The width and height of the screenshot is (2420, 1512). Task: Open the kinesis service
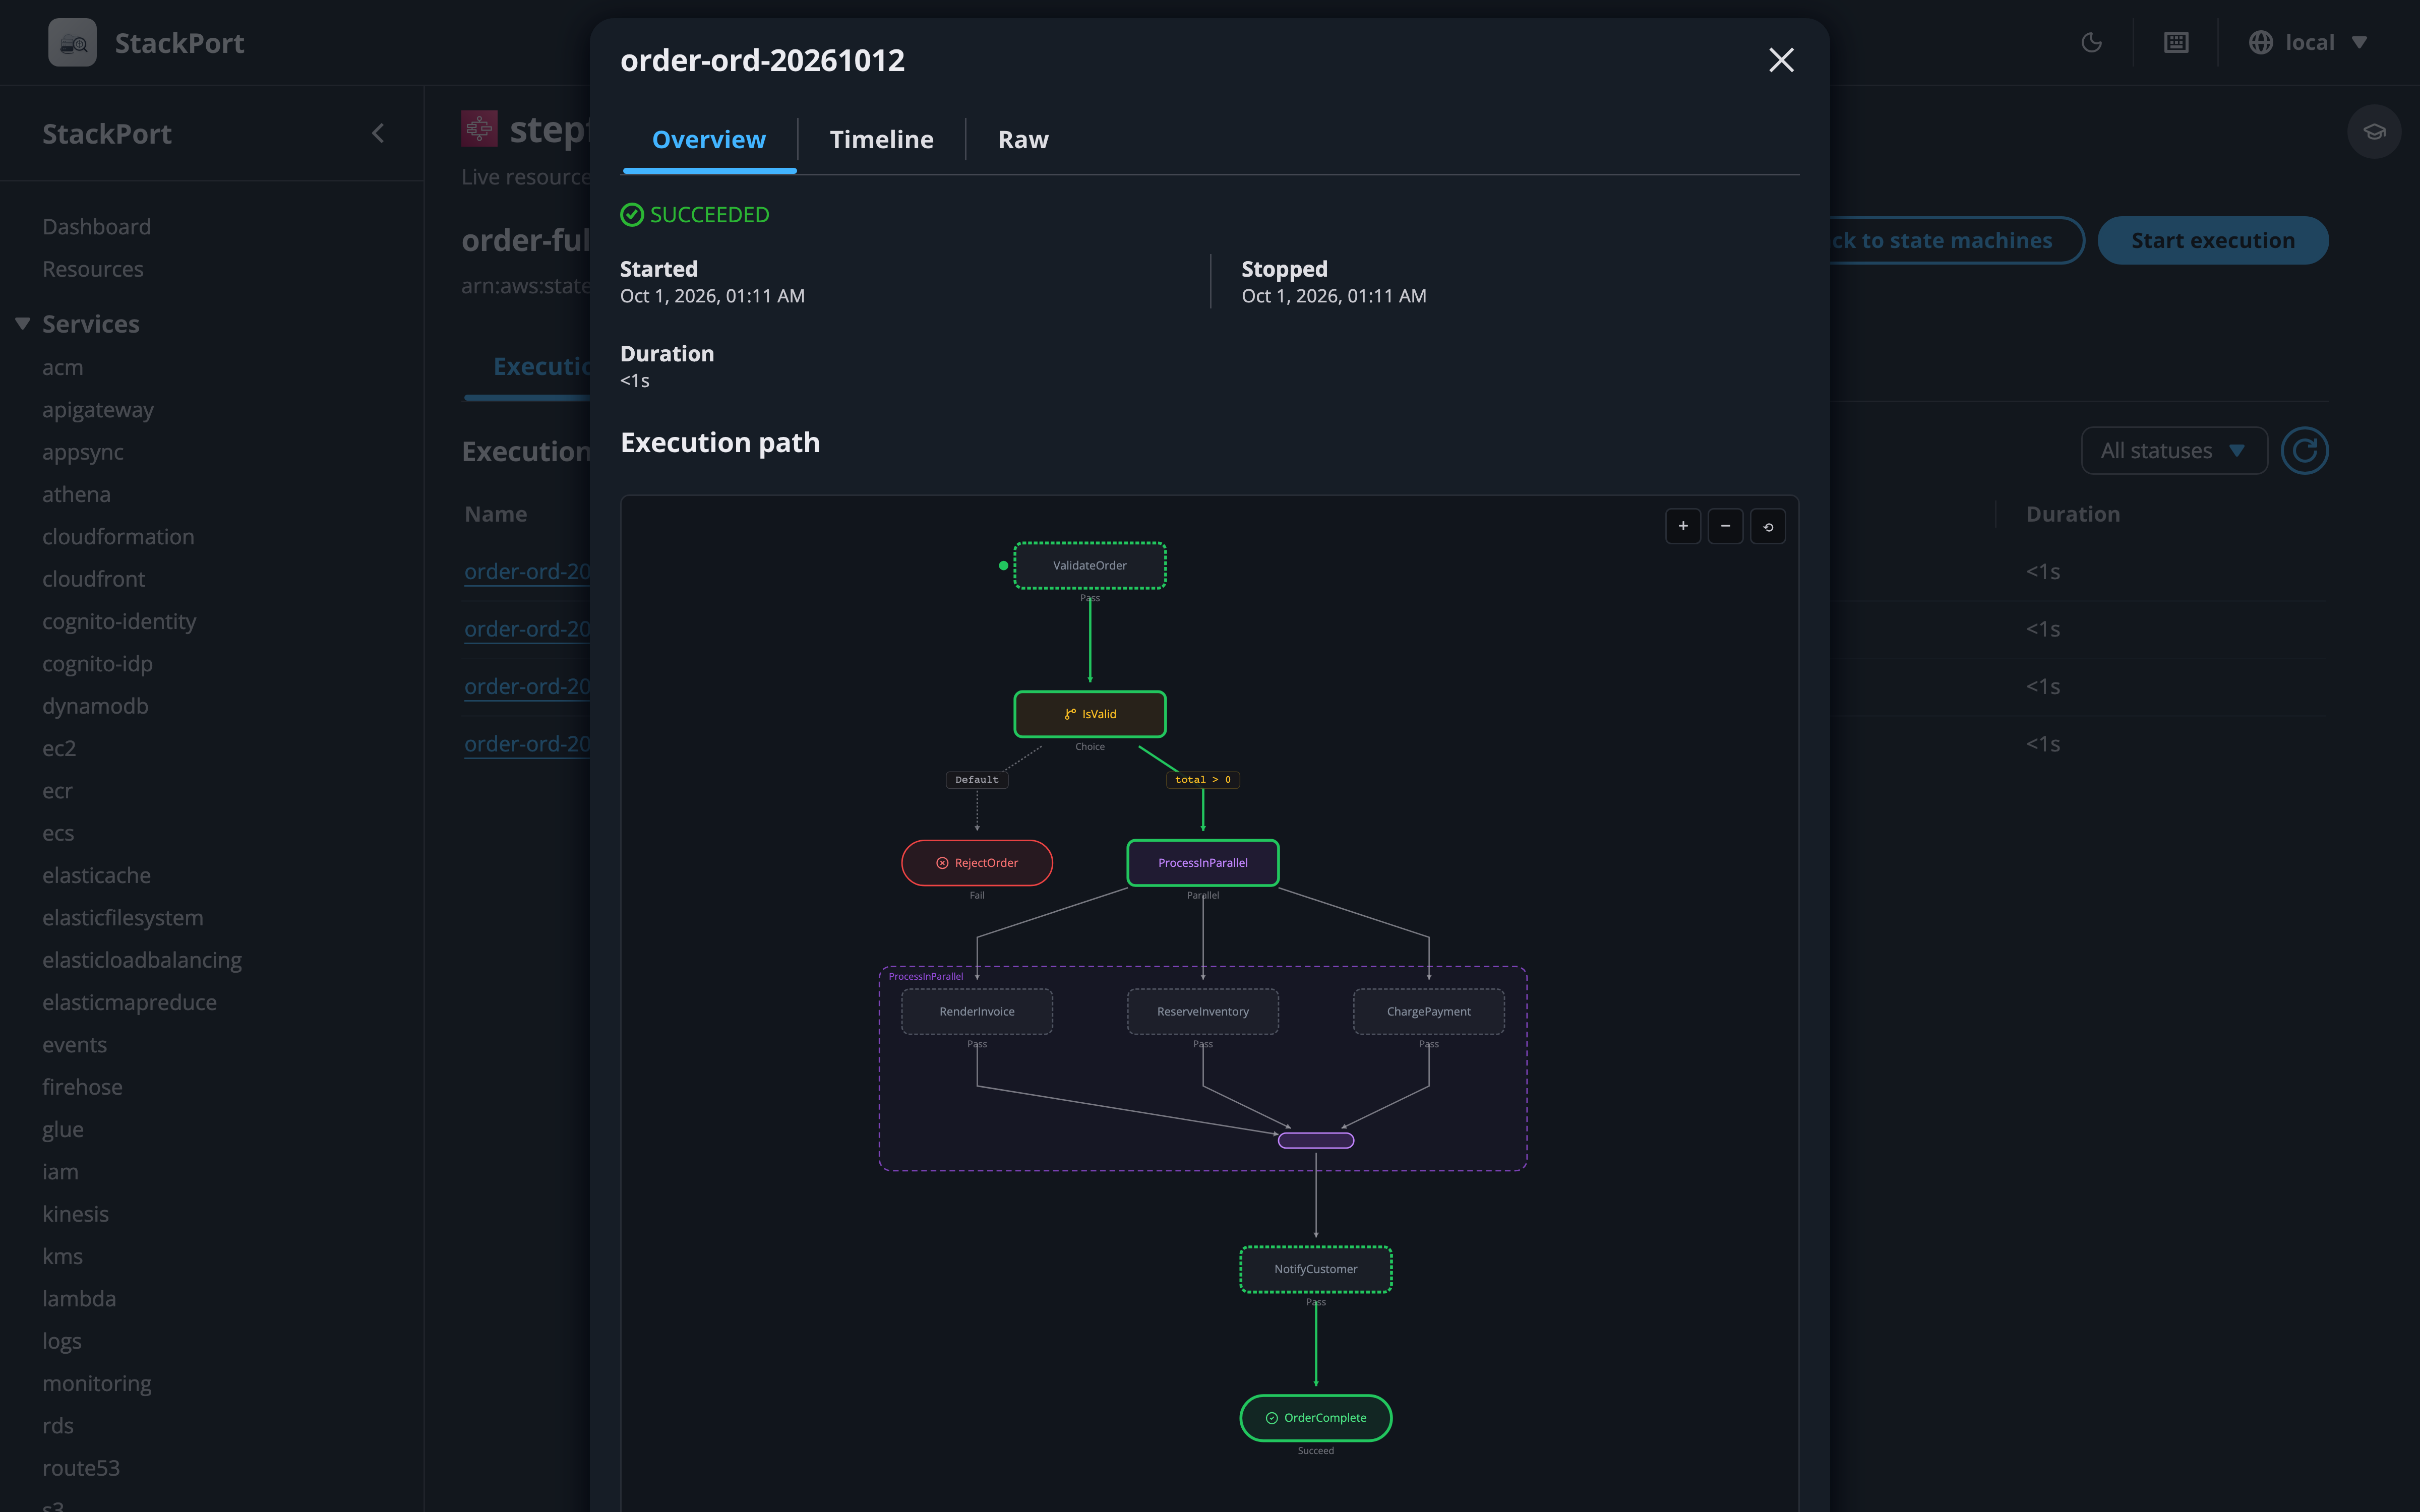[75, 1214]
